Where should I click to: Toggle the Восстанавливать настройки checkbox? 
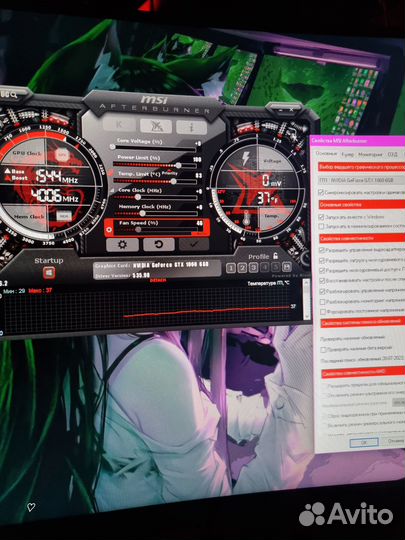coord(322,281)
